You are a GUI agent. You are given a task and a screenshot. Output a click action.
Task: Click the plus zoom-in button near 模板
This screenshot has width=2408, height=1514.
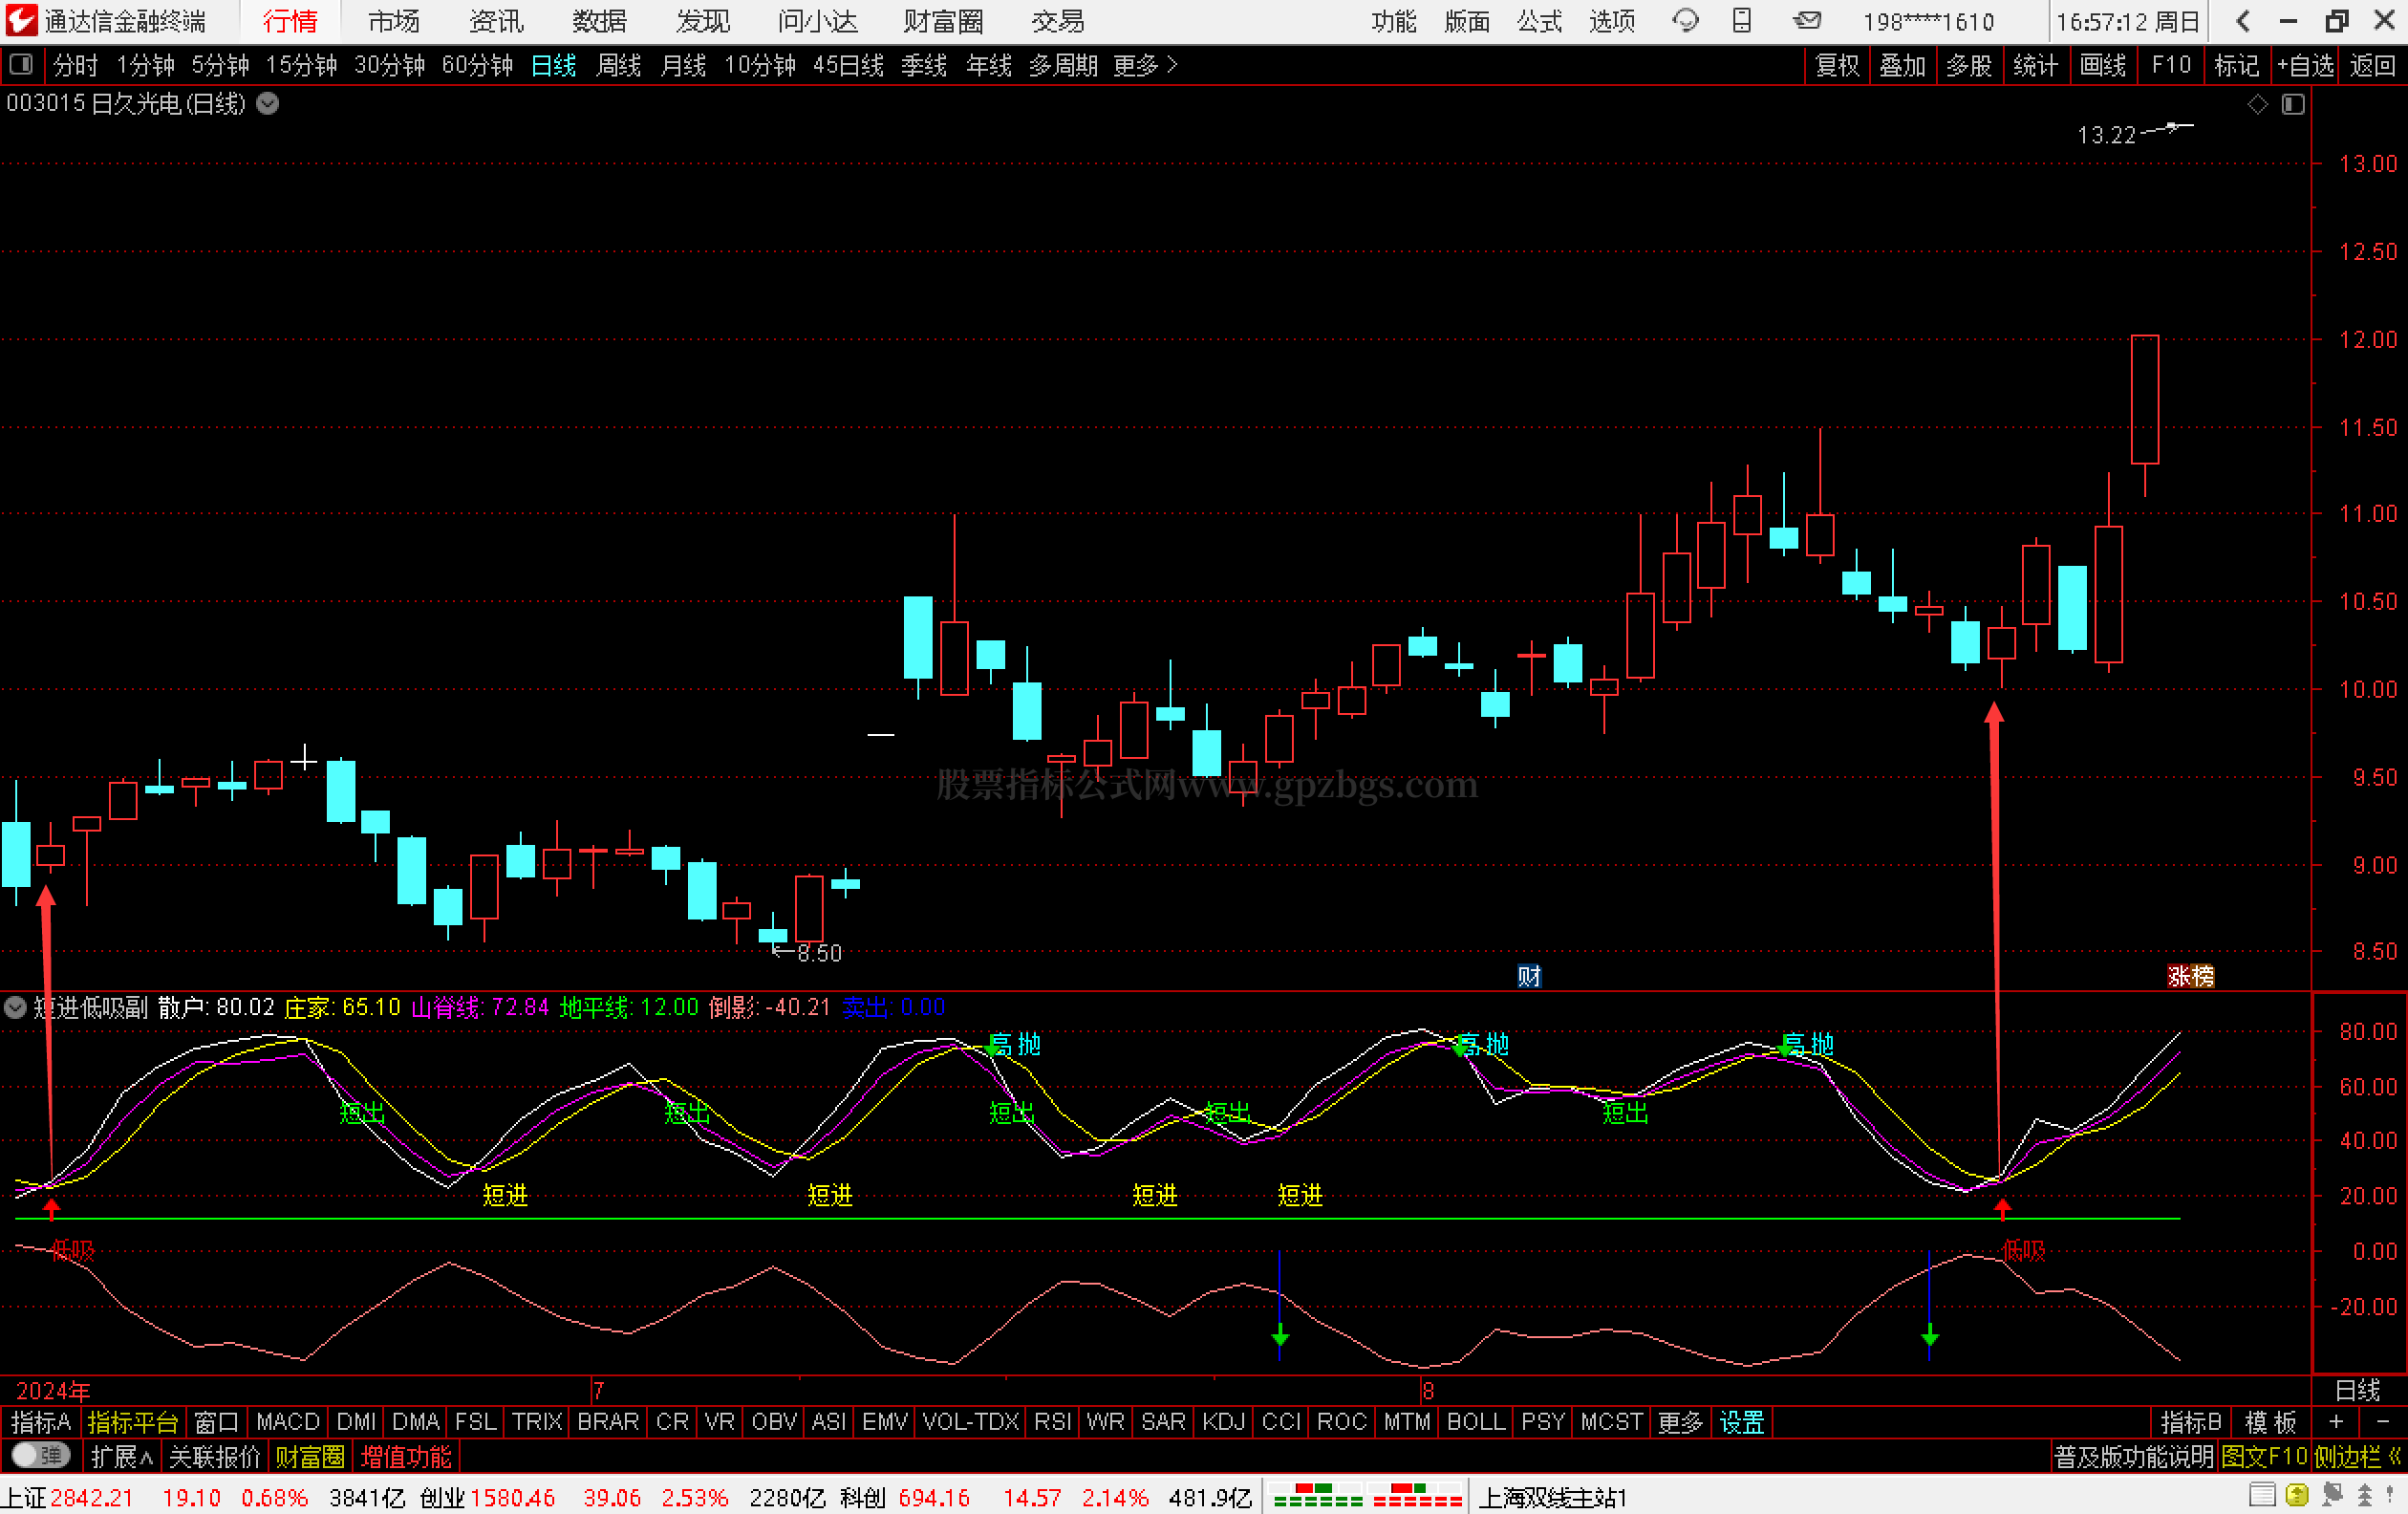[x=2336, y=1422]
